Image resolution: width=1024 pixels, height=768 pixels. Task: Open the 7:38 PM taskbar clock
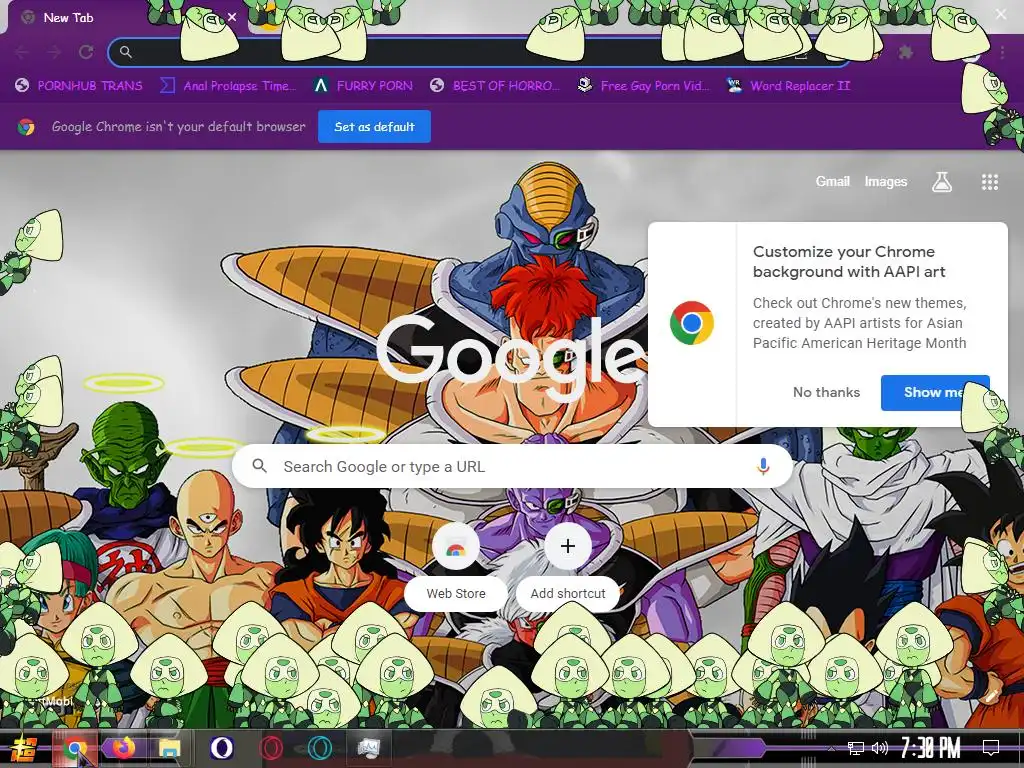pos(930,748)
